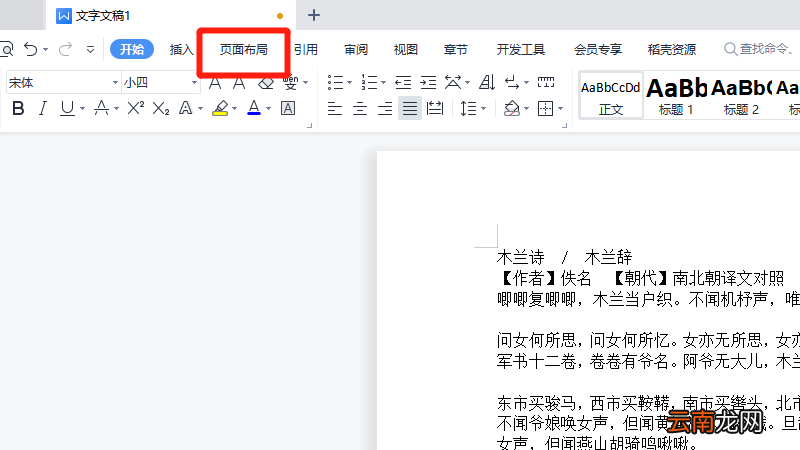Apply red font color
This screenshot has width=800, height=450.
click(254, 108)
